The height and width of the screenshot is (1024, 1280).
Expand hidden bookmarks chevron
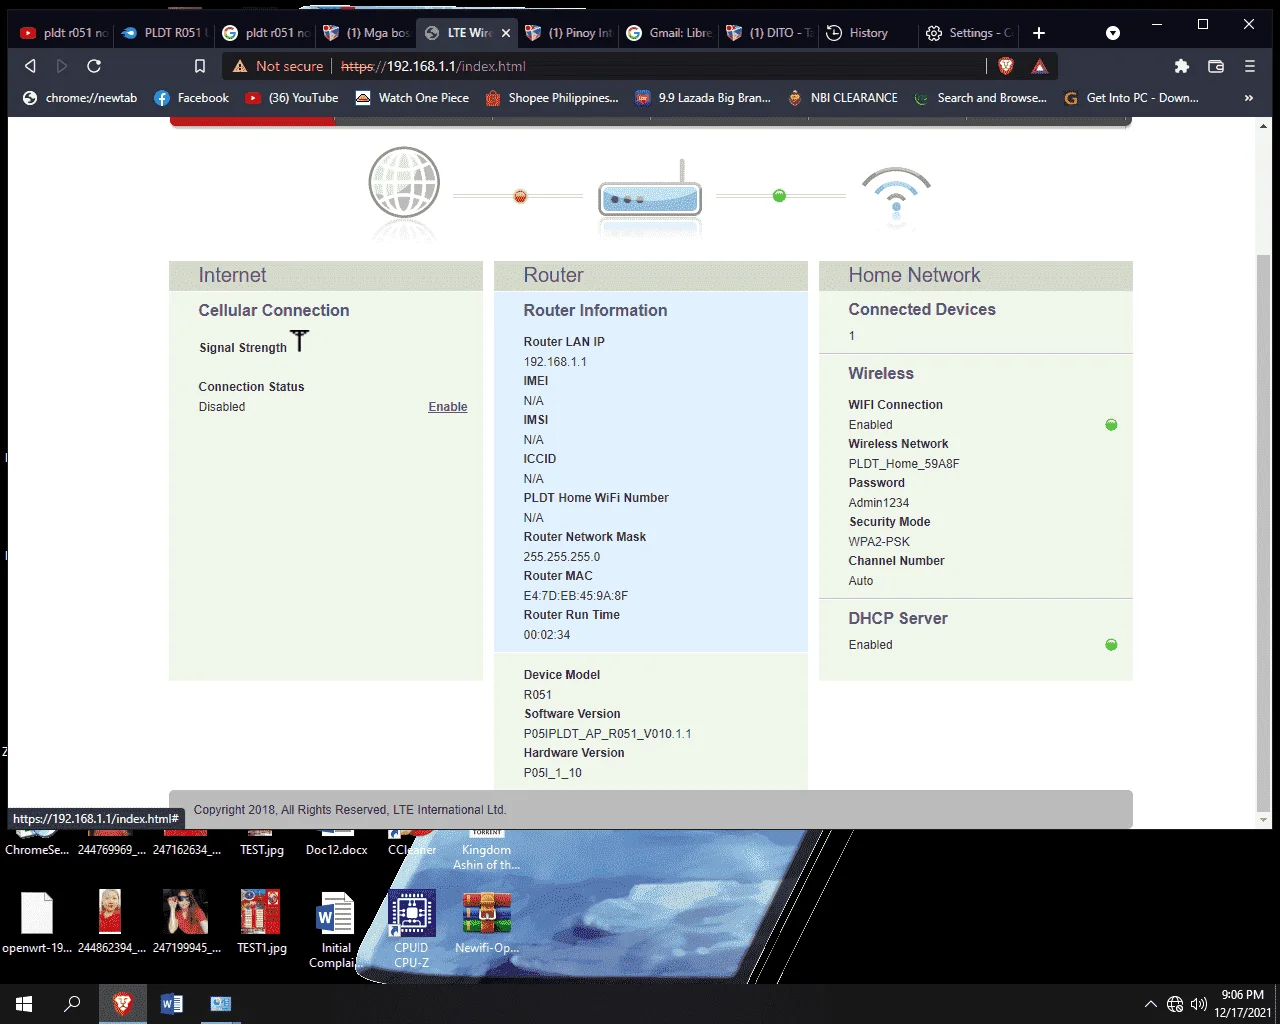1248,98
